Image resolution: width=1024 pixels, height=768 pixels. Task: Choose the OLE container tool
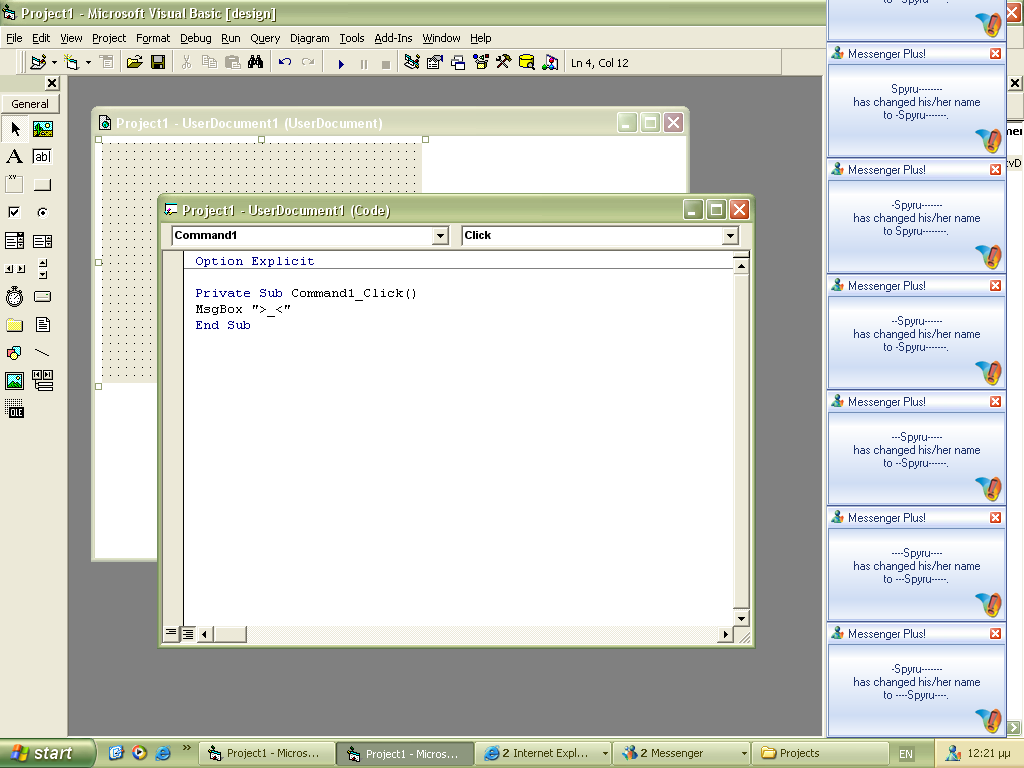click(x=14, y=409)
